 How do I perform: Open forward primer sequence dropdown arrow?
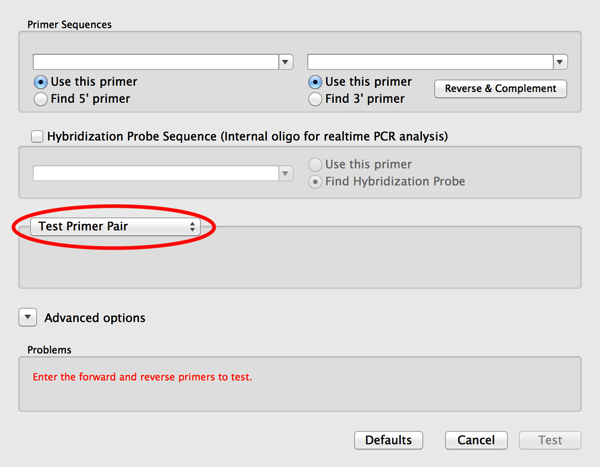coord(286,62)
